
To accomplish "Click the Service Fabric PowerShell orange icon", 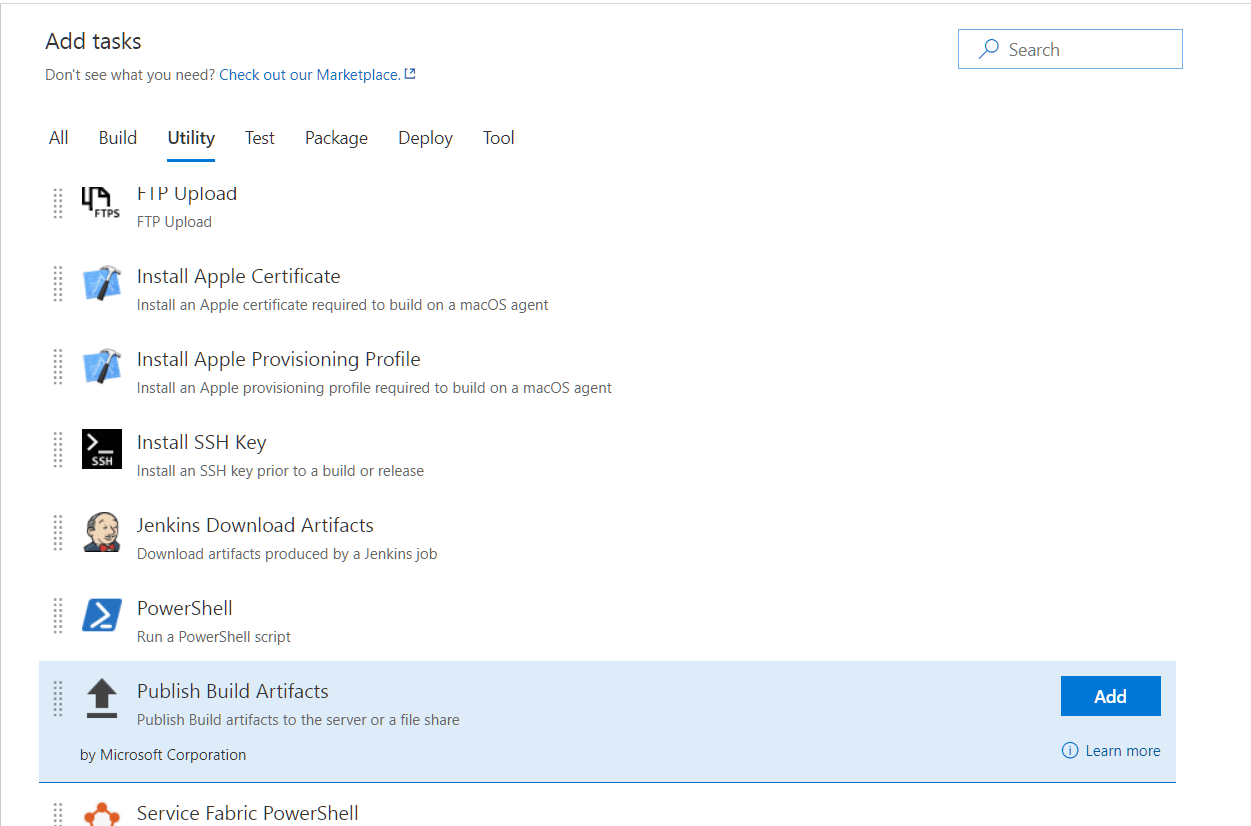I will click(x=101, y=814).
